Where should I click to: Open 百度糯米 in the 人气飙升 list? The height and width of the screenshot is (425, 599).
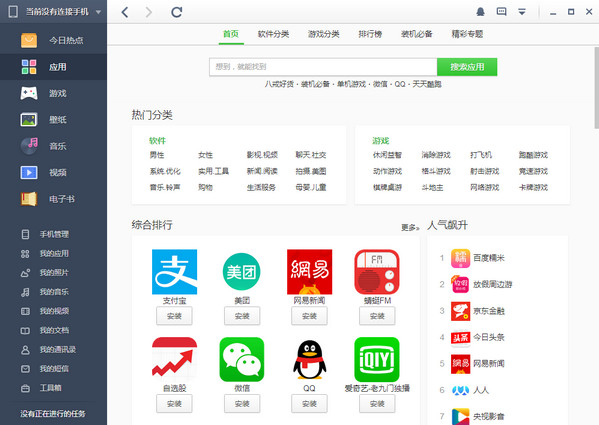tap(478, 258)
